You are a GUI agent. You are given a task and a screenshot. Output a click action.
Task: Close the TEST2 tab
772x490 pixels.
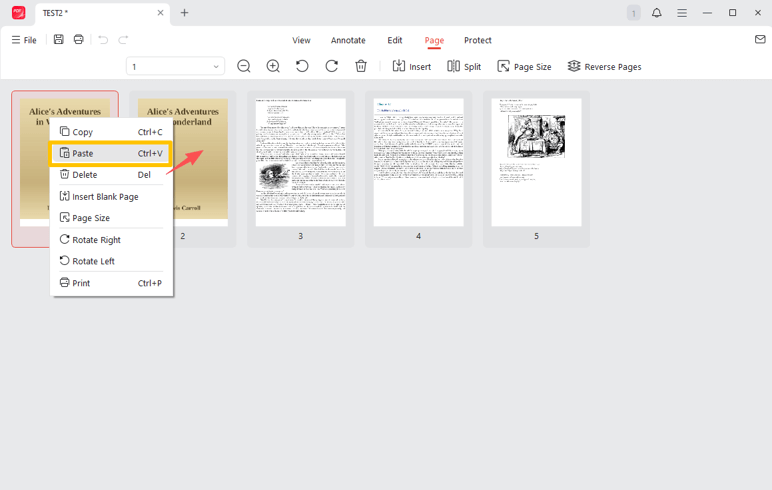tap(161, 13)
